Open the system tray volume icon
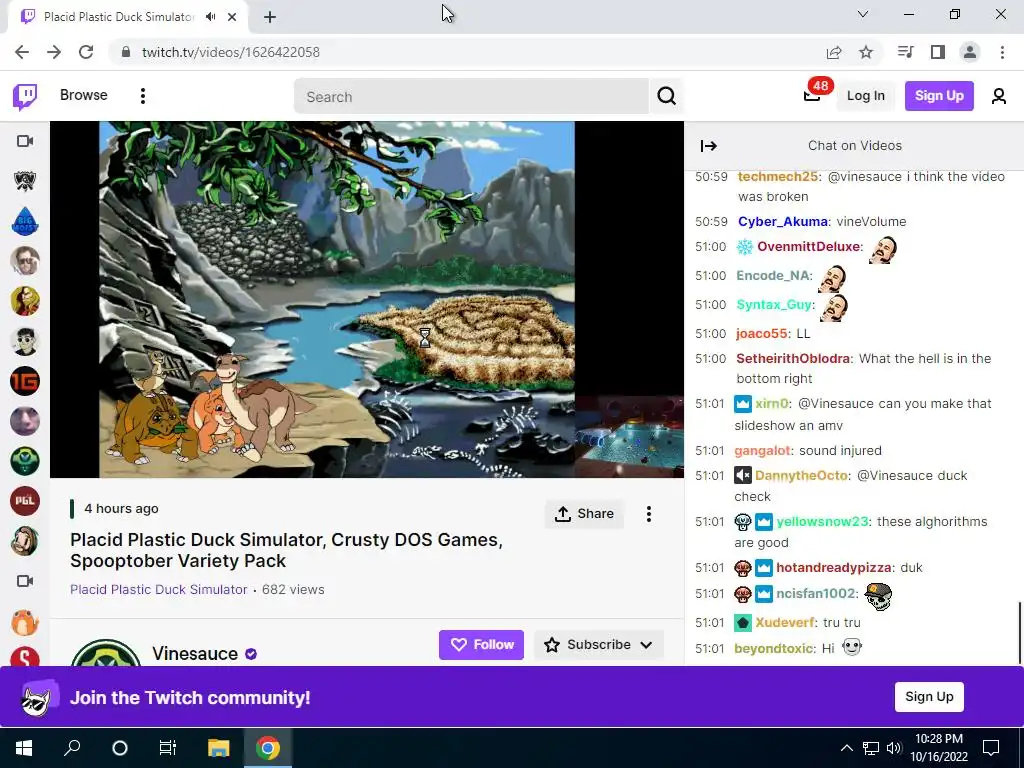 (894, 748)
